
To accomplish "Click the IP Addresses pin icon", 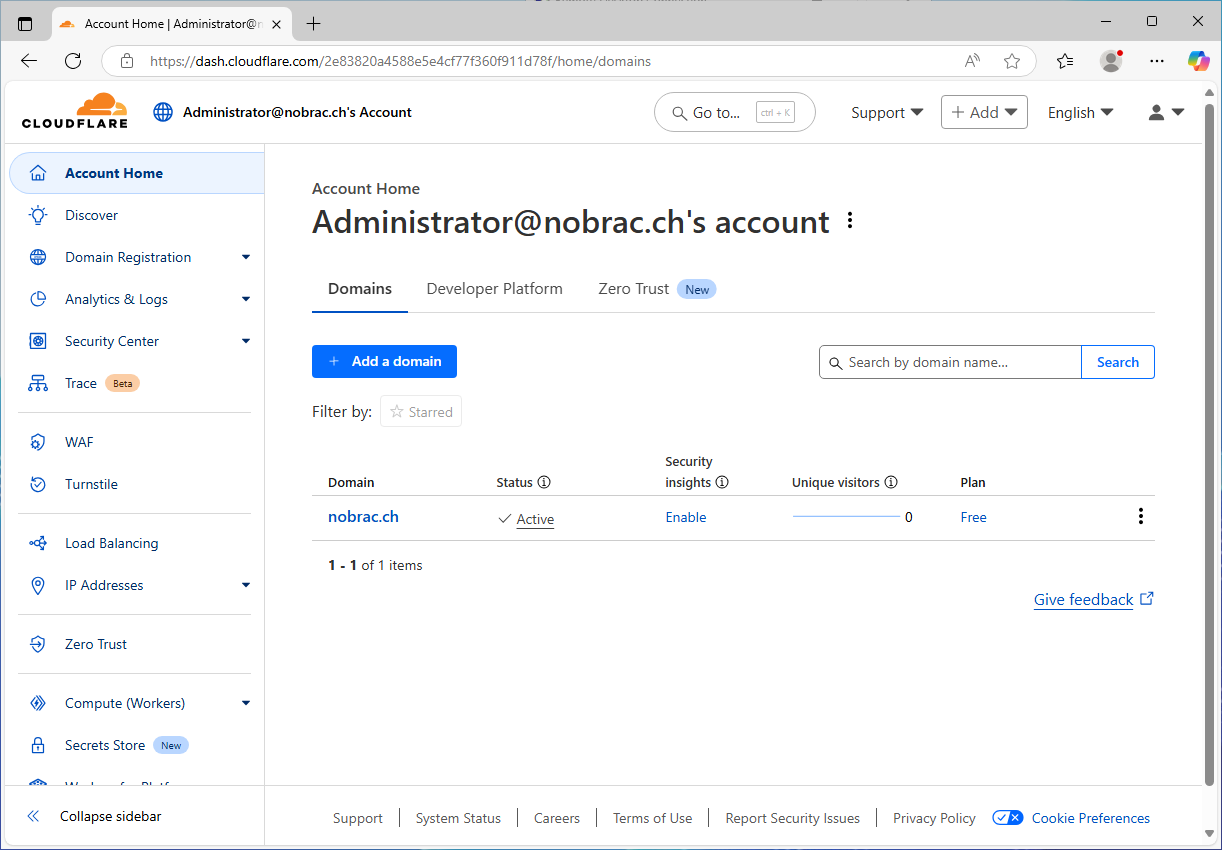I will 38,585.
